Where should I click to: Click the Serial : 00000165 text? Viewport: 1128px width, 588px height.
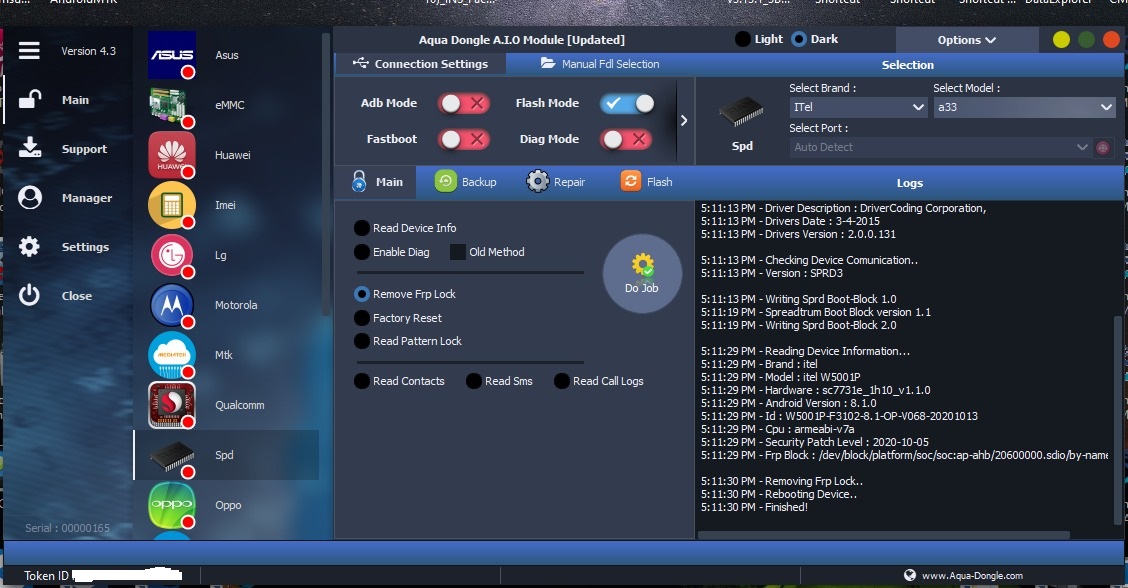coord(68,528)
